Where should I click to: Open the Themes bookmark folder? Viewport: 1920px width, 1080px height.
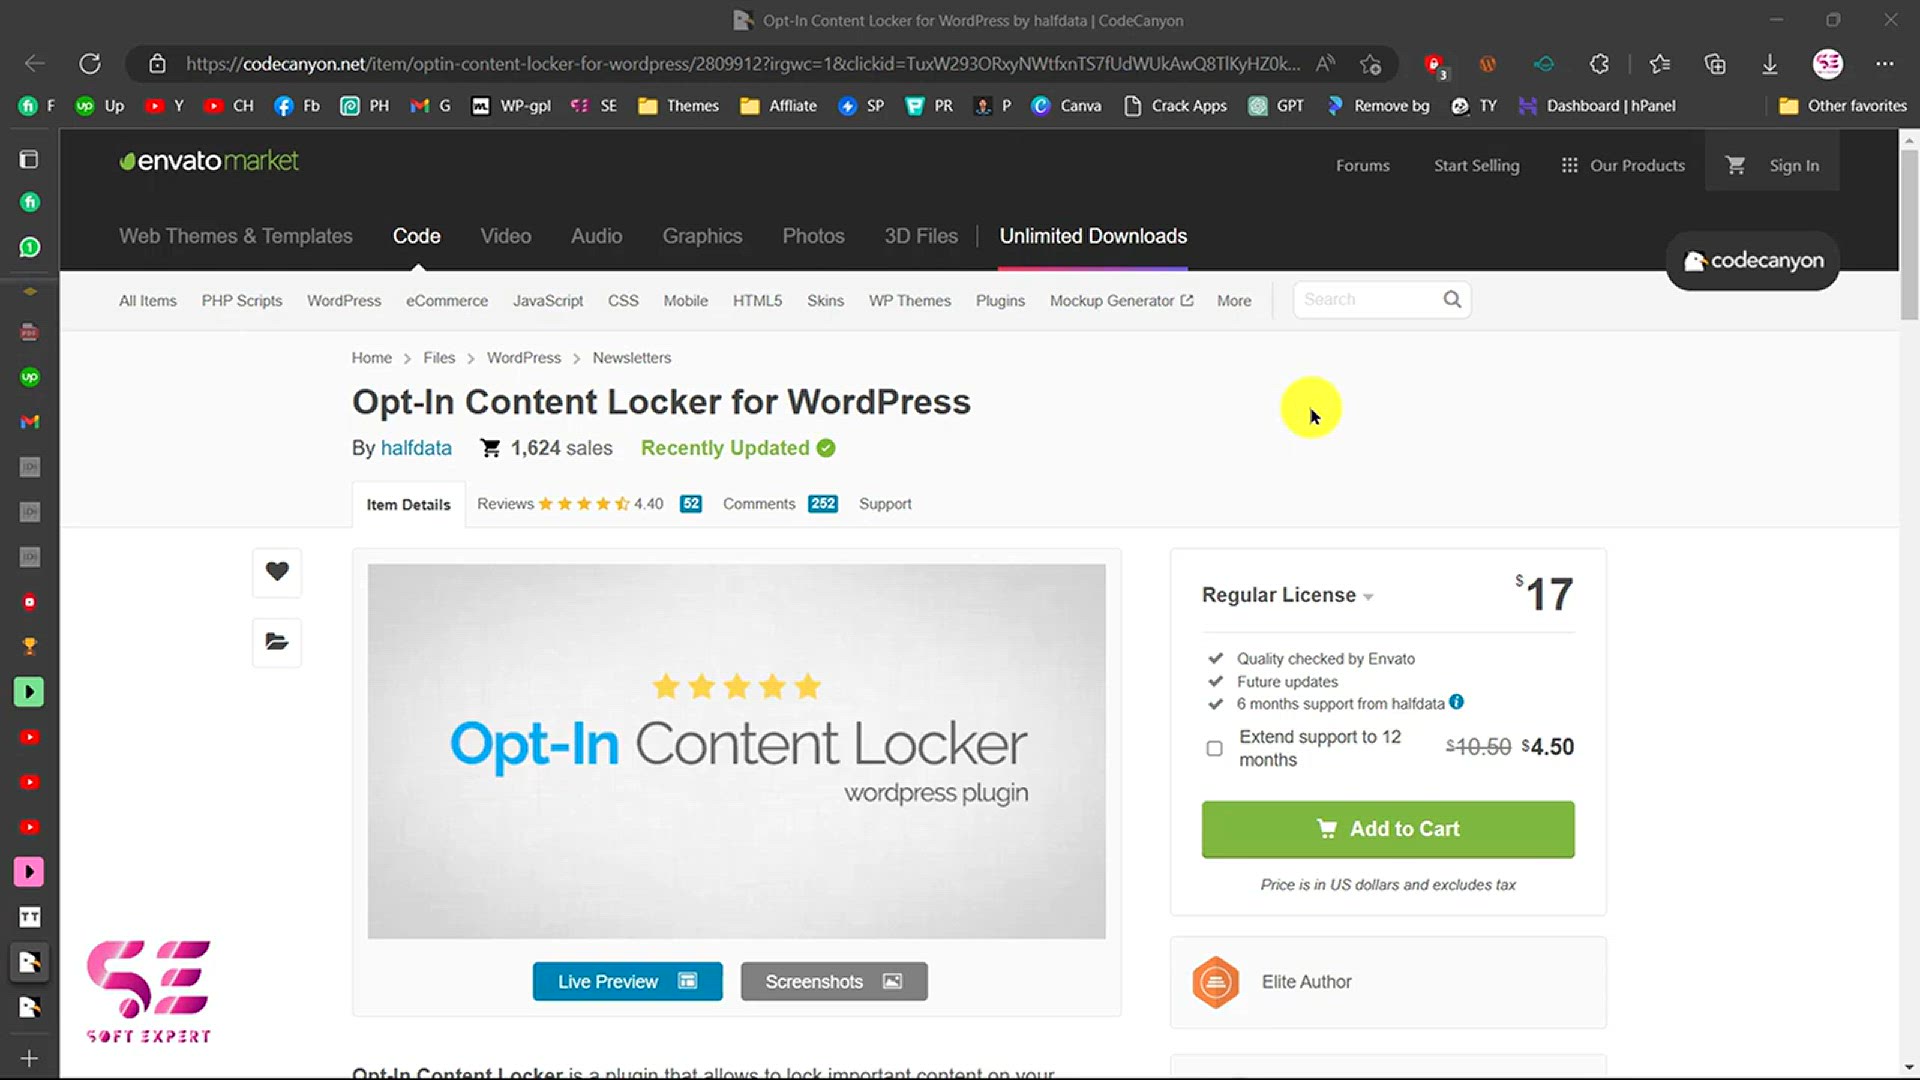point(678,106)
